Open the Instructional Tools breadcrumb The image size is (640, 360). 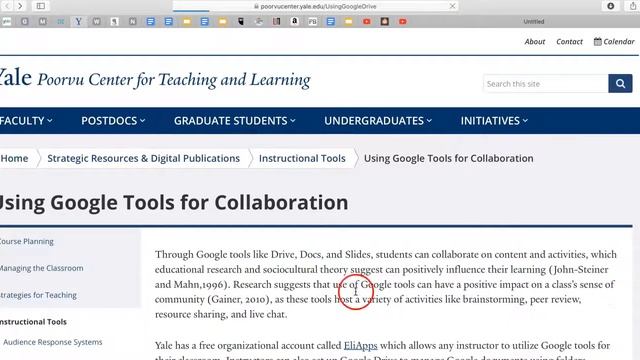[x=302, y=158]
